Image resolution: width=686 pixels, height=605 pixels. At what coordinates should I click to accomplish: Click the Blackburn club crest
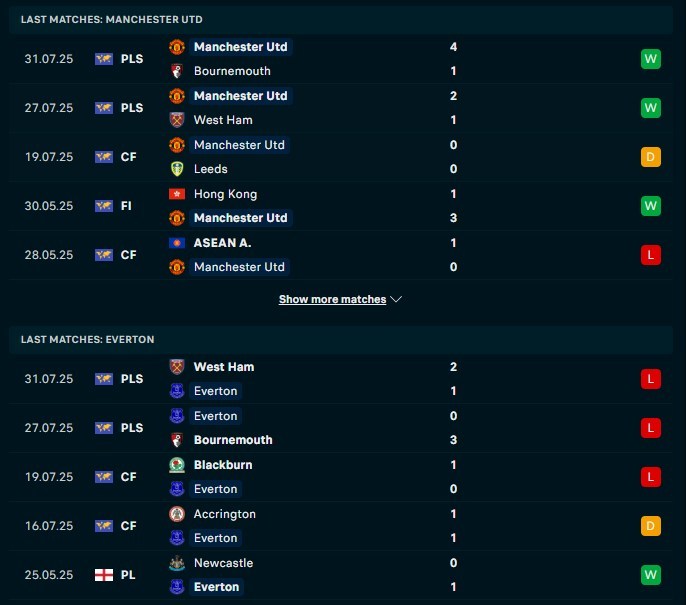tap(177, 465)
